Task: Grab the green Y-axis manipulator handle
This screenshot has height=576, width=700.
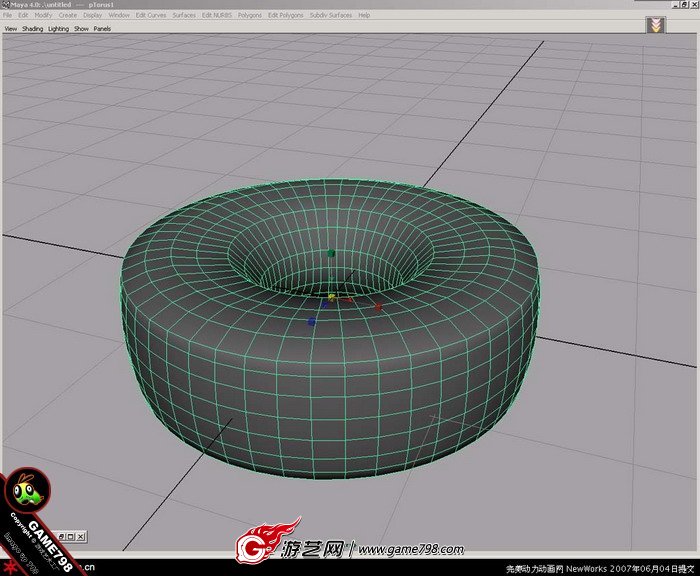Action: pos(332,254)
